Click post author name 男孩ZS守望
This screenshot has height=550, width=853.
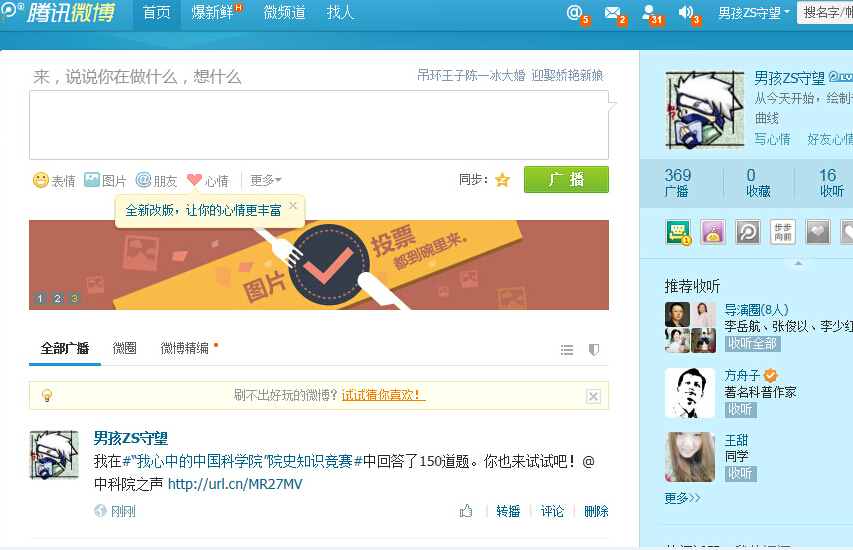[131, 438]
